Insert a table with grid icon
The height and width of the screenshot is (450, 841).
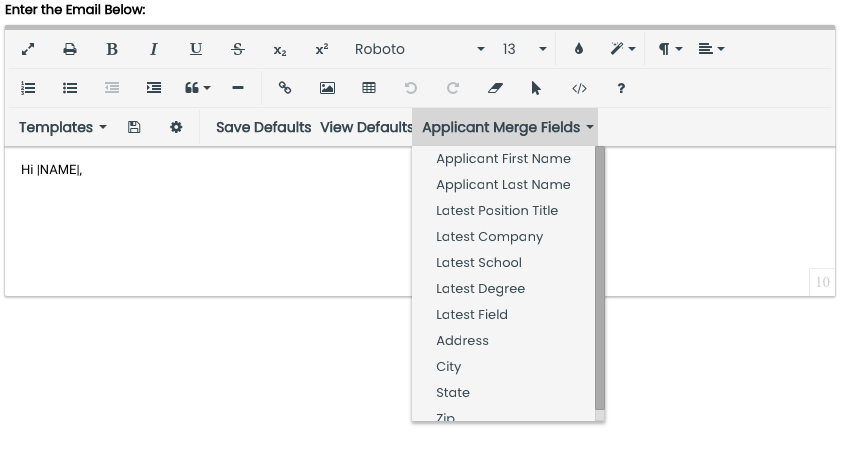[x=369, y=88]
